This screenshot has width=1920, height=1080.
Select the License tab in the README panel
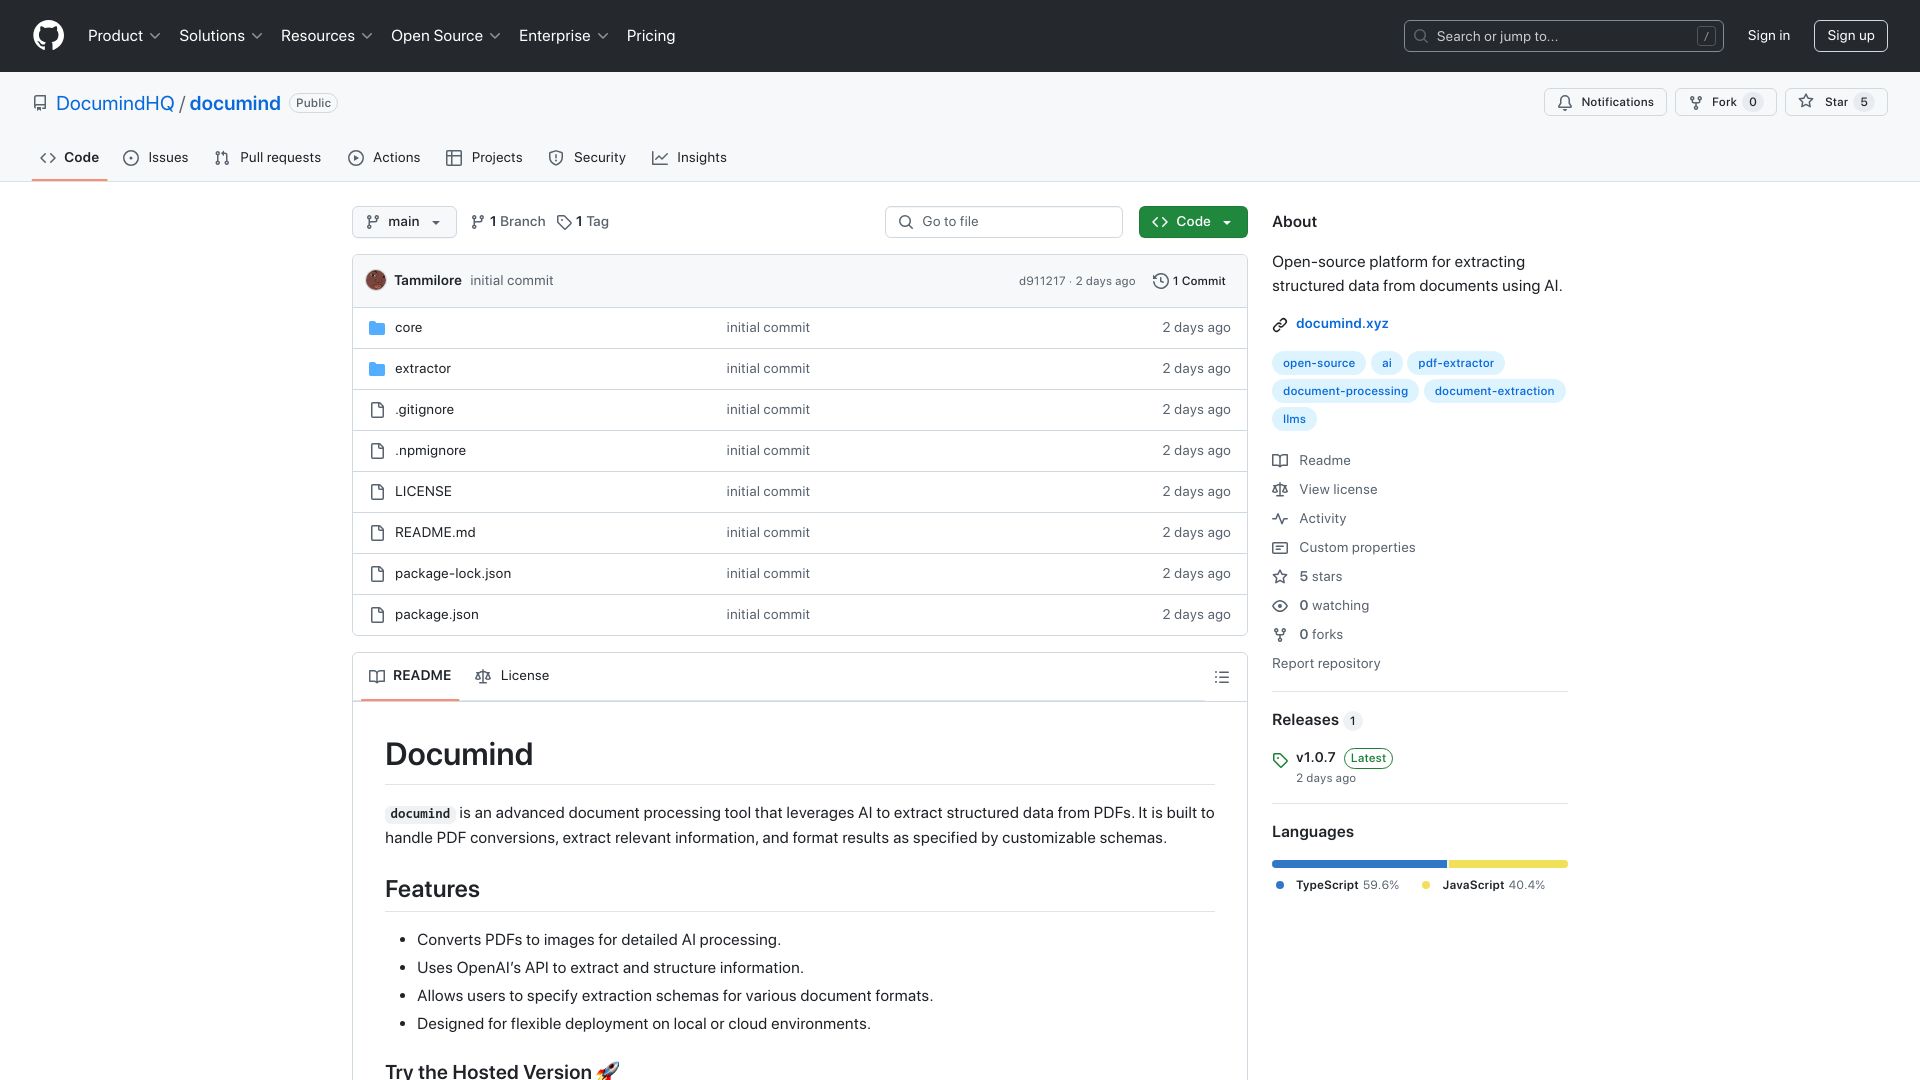click(512, 676)
